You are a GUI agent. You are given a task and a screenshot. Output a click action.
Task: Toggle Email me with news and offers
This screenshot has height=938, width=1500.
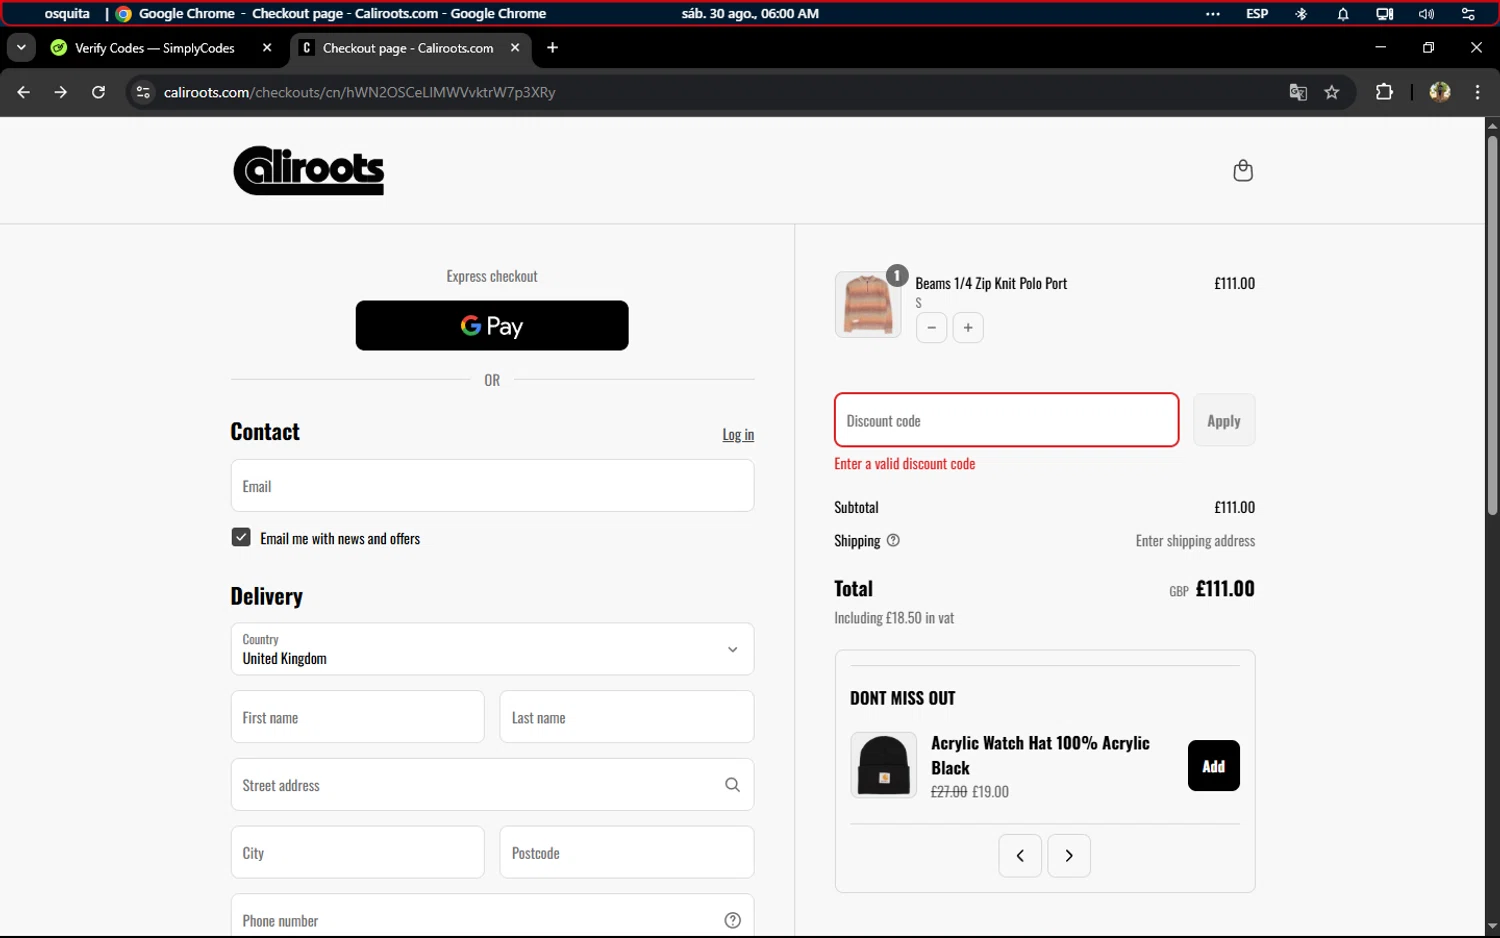tap(241, 538)
